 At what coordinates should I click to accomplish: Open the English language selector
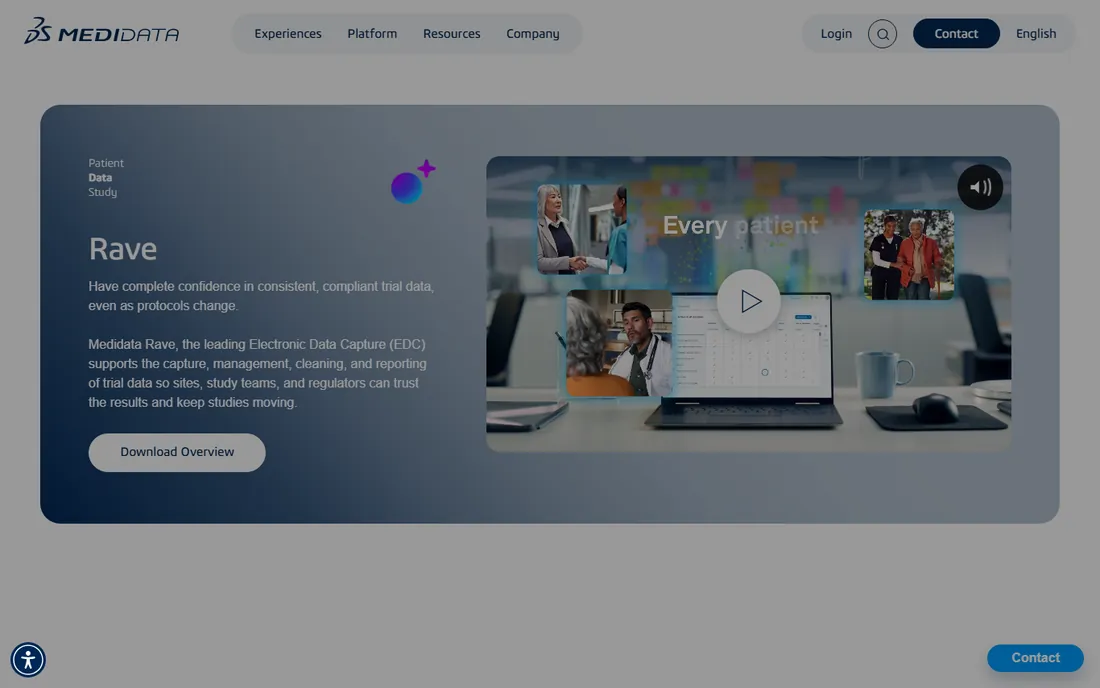1035,34
